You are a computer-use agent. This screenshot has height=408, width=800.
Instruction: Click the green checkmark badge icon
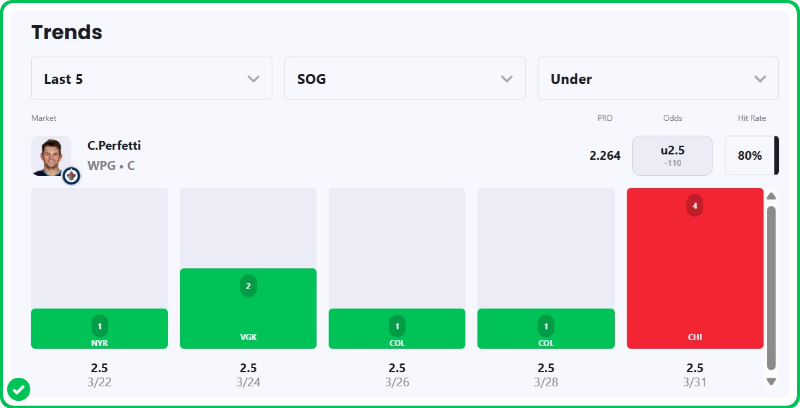pos(18,388)
